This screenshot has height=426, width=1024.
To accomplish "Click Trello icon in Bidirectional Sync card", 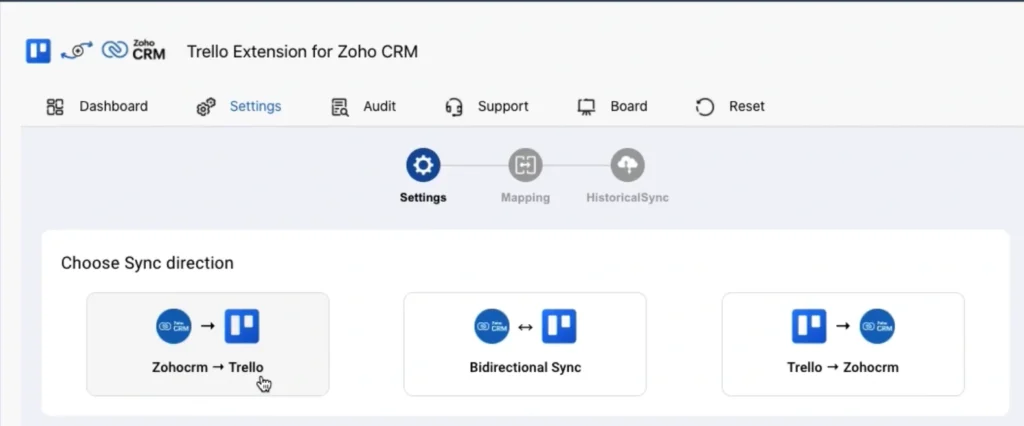I will [559, 326].
